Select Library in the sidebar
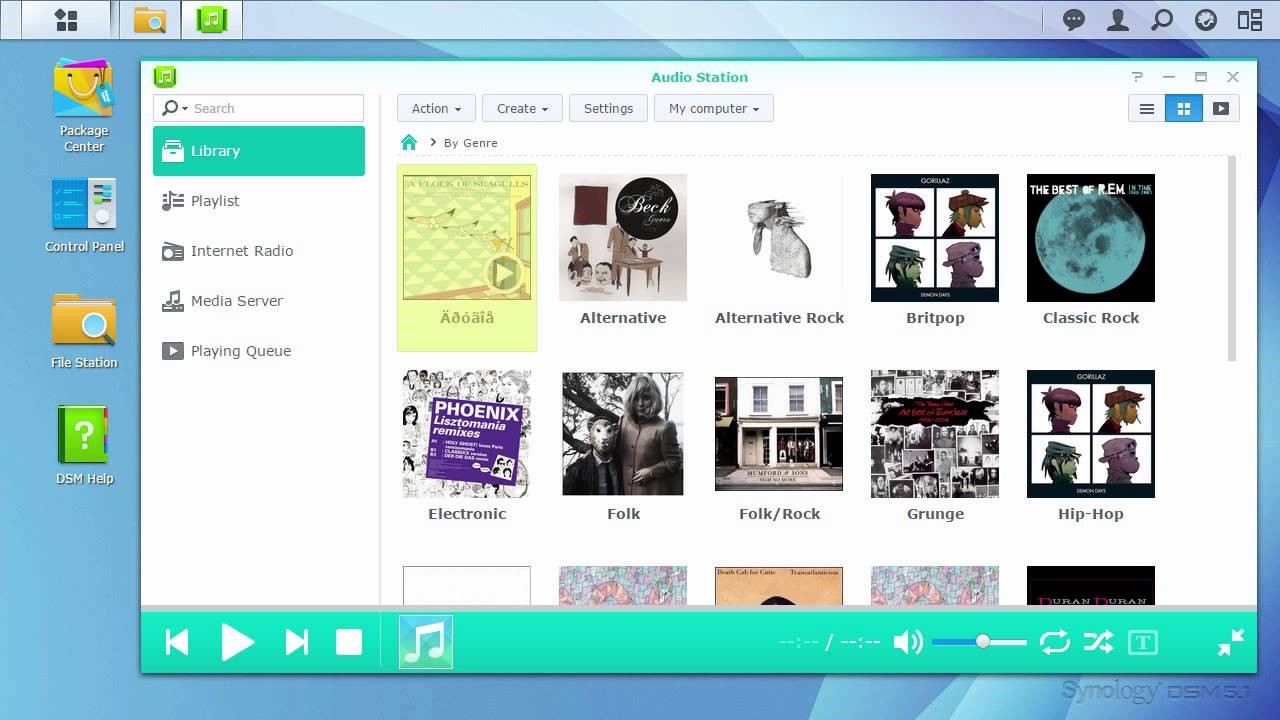This screenshot has height=720, width=1280. pyautogui.click(x=259, y=151)
